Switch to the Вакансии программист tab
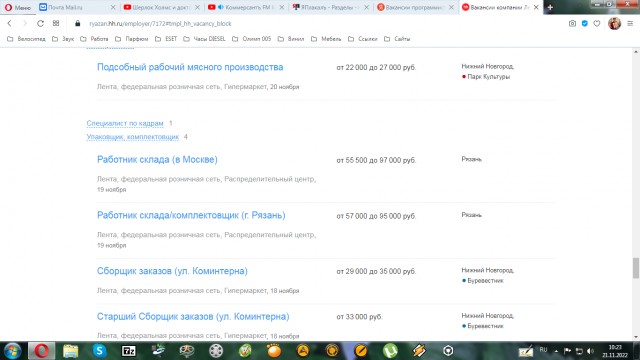640x360 pixels. coord(411,7)
